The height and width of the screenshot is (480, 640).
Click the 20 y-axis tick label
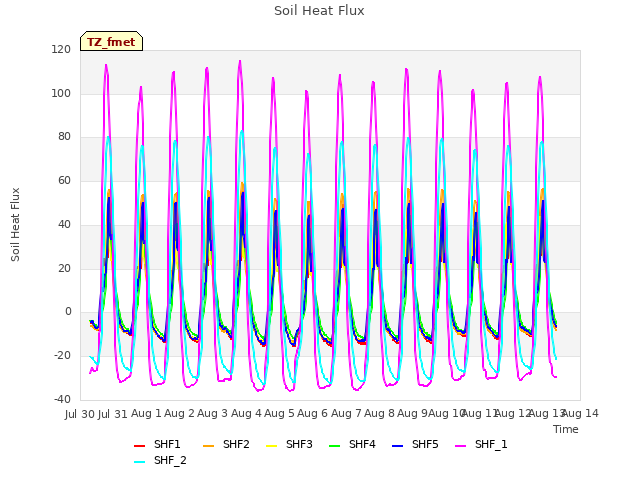(64, 268)
